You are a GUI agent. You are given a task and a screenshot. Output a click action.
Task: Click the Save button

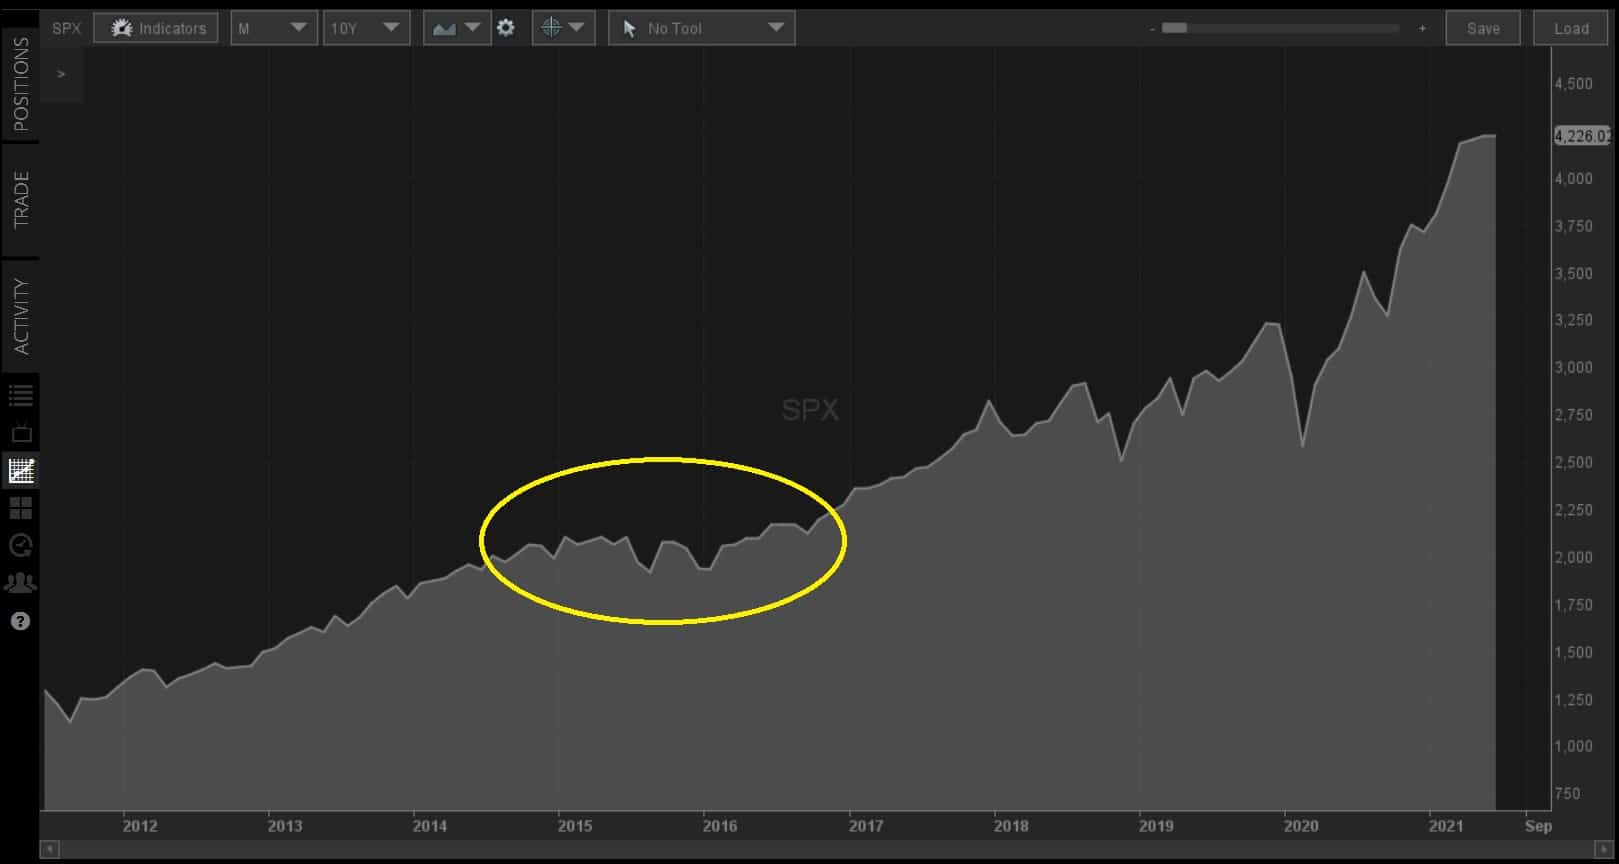(1483, 28)
